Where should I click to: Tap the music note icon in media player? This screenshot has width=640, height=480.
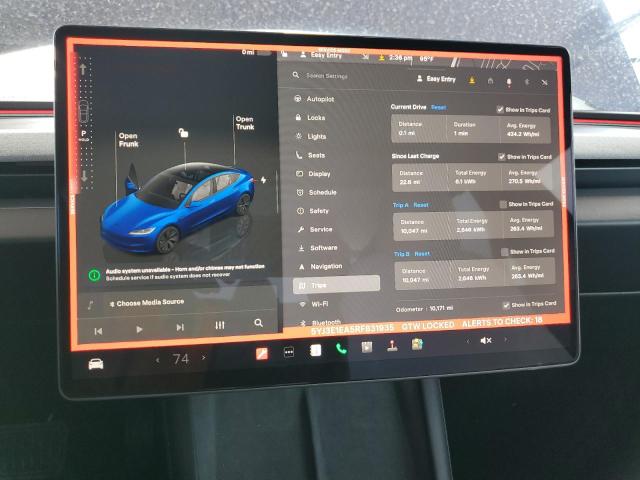(90, 305)
